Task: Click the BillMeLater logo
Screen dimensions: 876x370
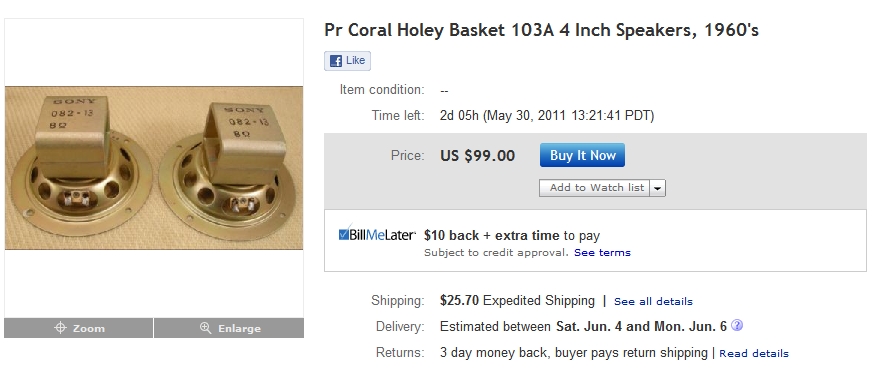Action: [377, 234]
